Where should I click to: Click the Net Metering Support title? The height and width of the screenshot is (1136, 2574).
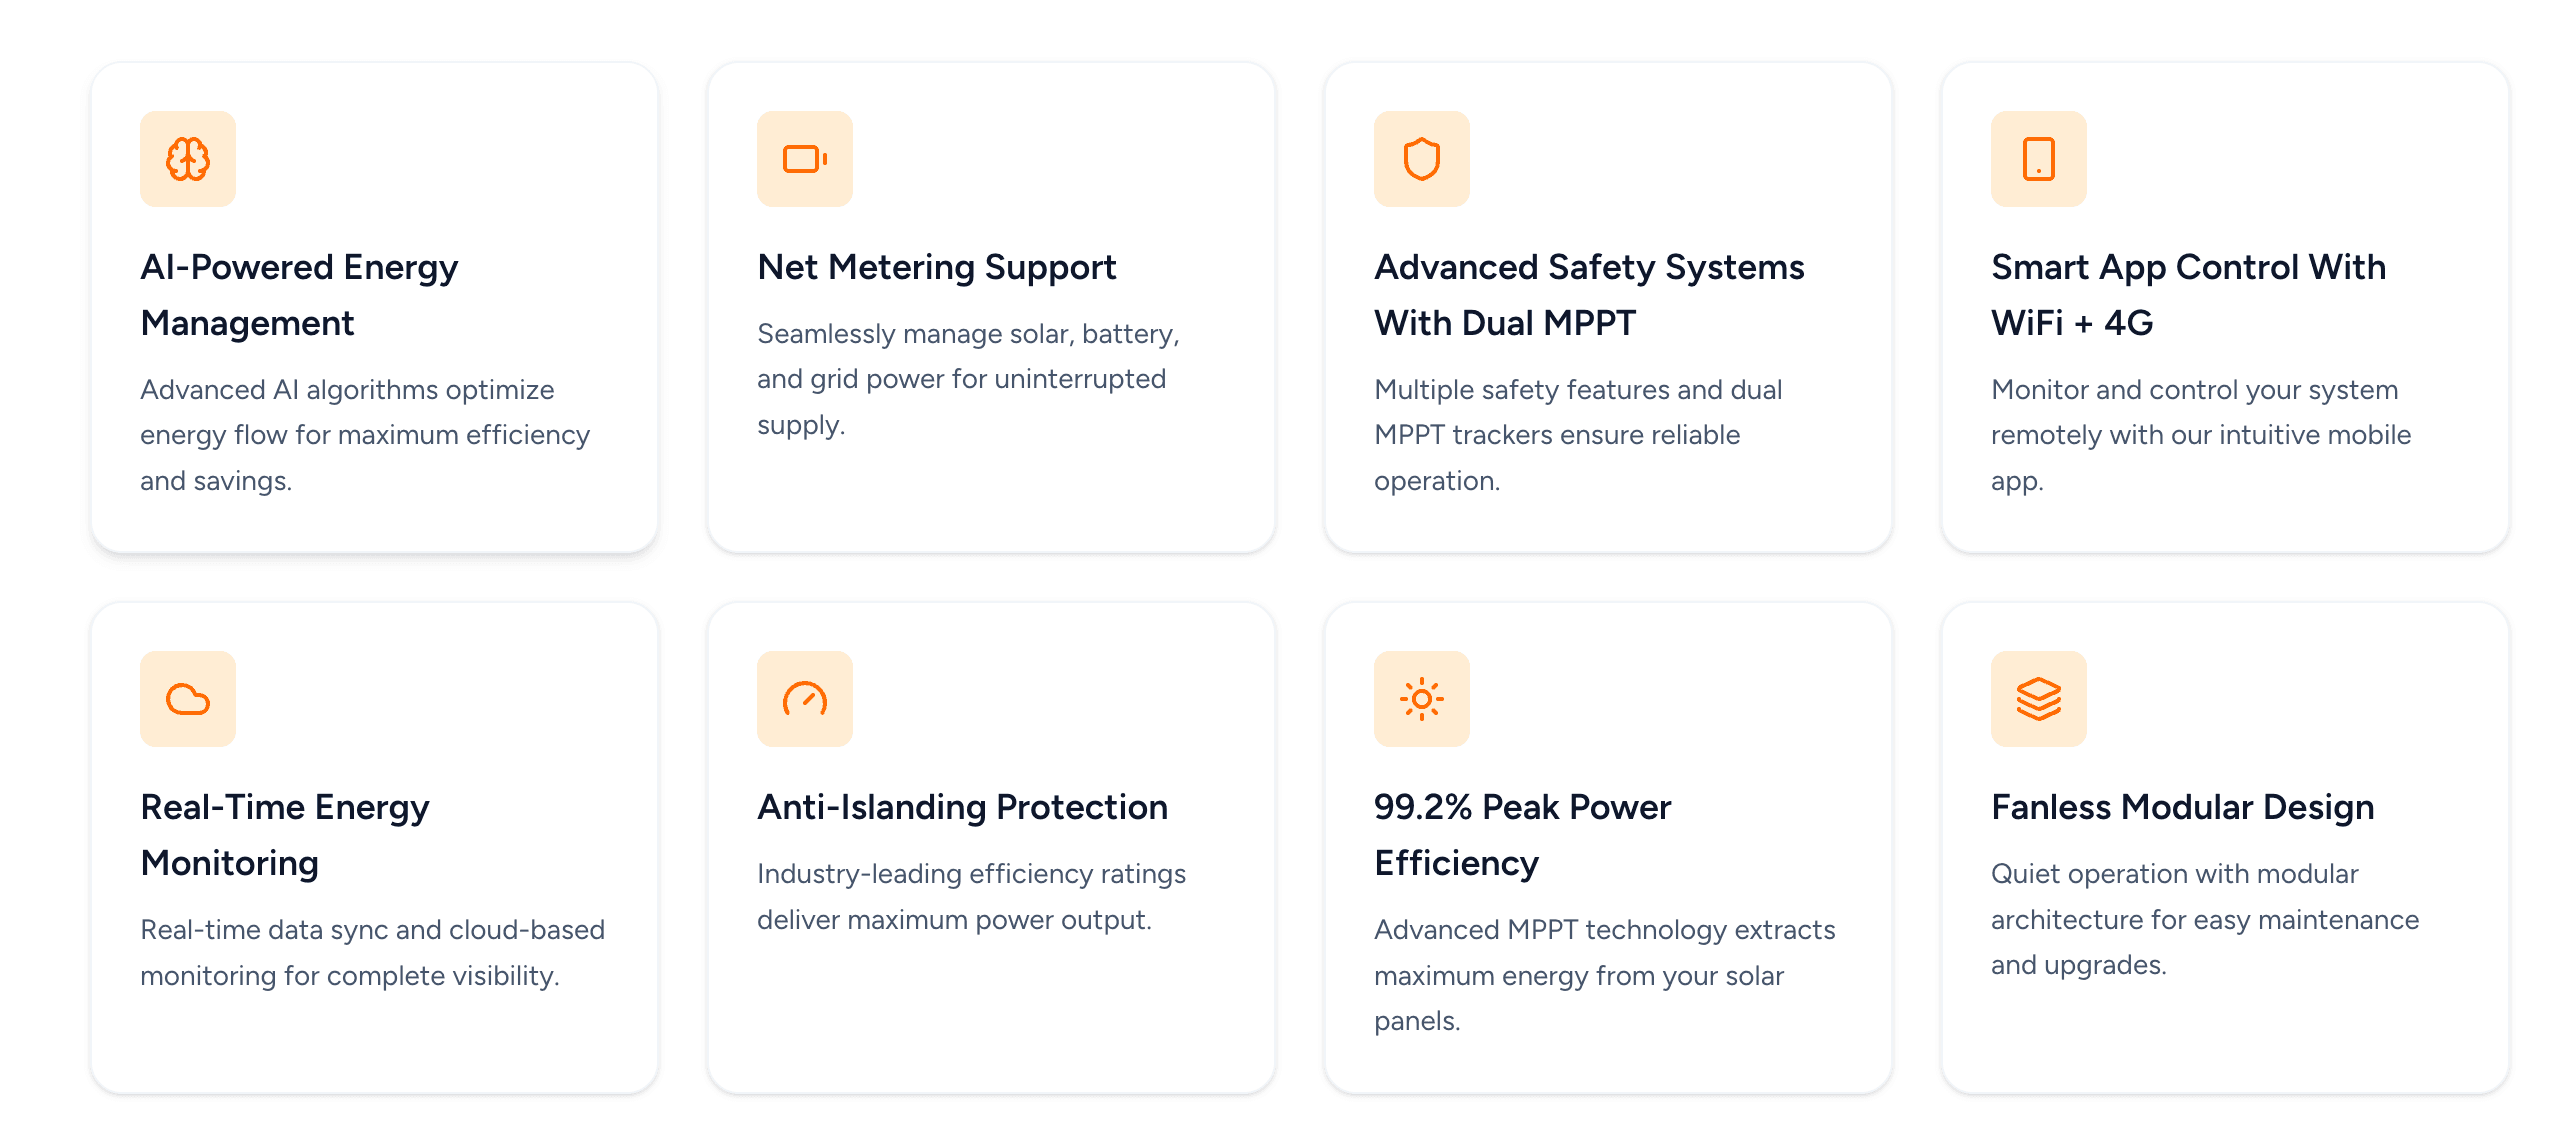(x=936, y=267)
